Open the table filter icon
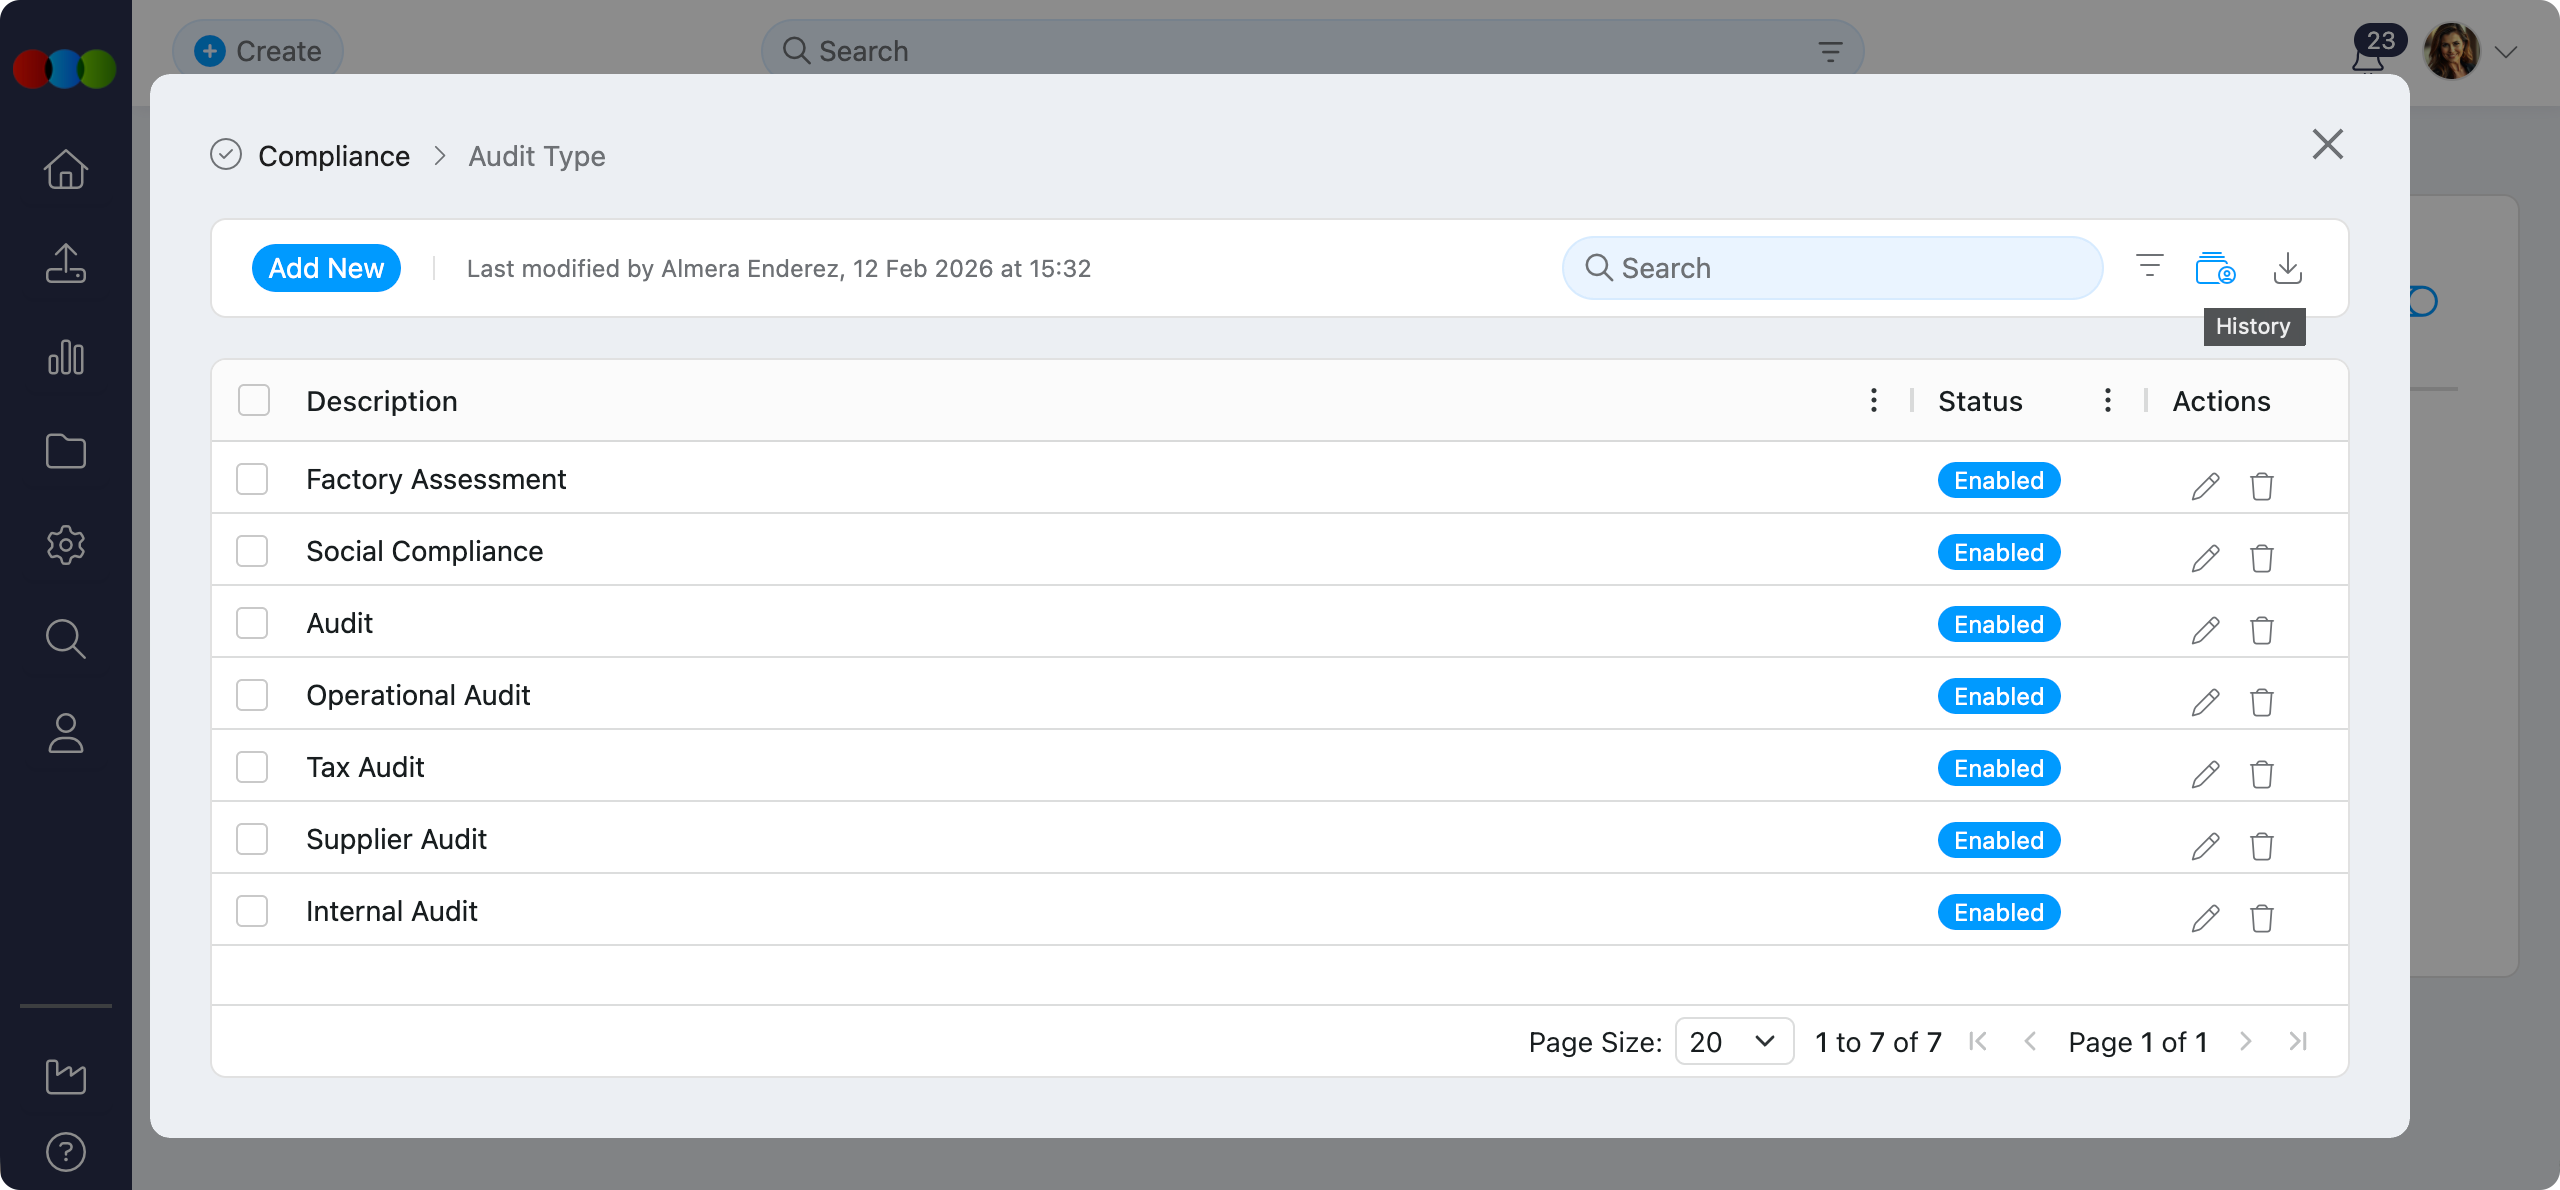The width and height of the screenshot is (2560, 1190). 2149,267
